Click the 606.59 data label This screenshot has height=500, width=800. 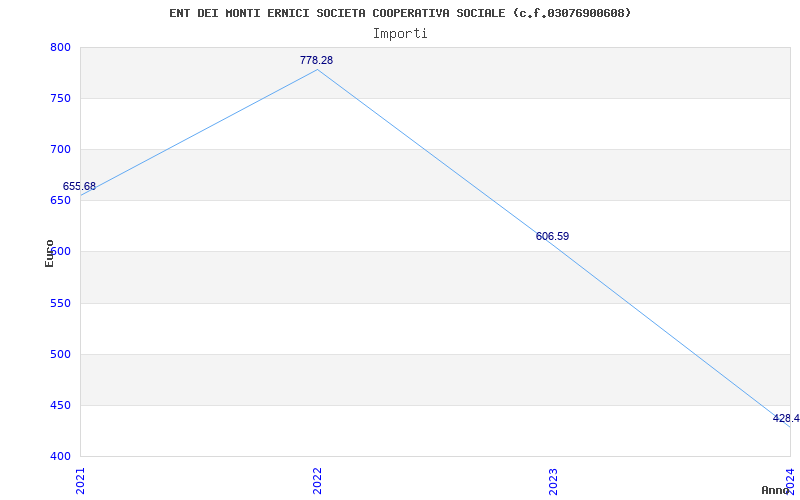tap(552, 236)
